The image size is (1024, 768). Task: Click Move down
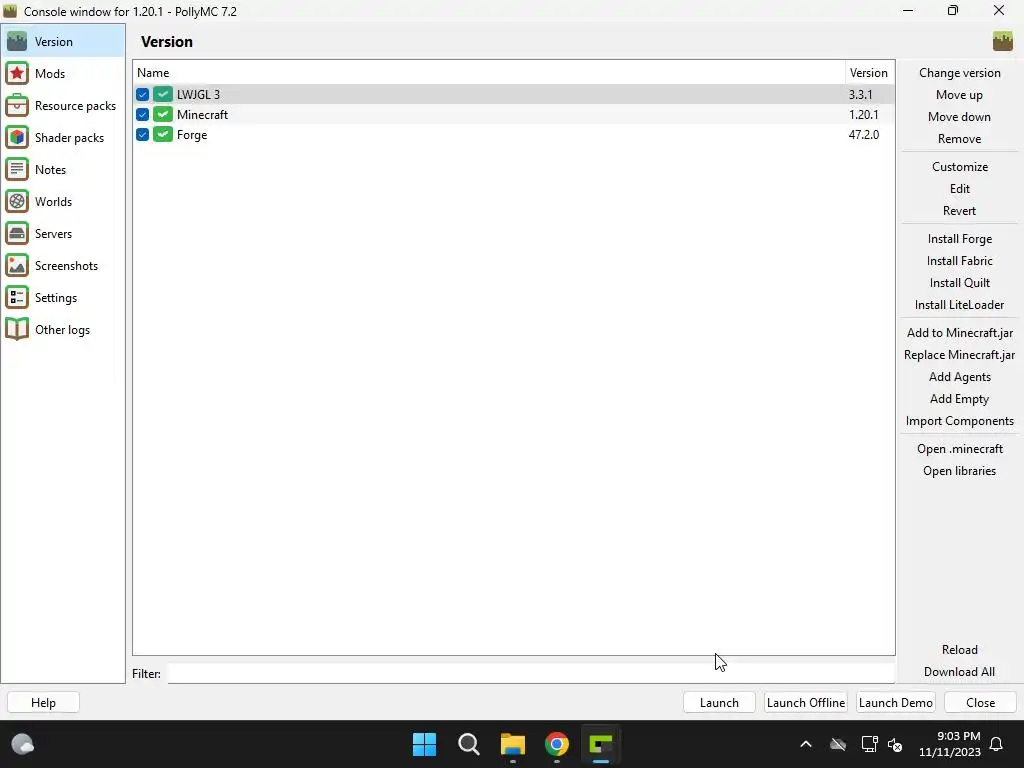click(x=959, y=116)
